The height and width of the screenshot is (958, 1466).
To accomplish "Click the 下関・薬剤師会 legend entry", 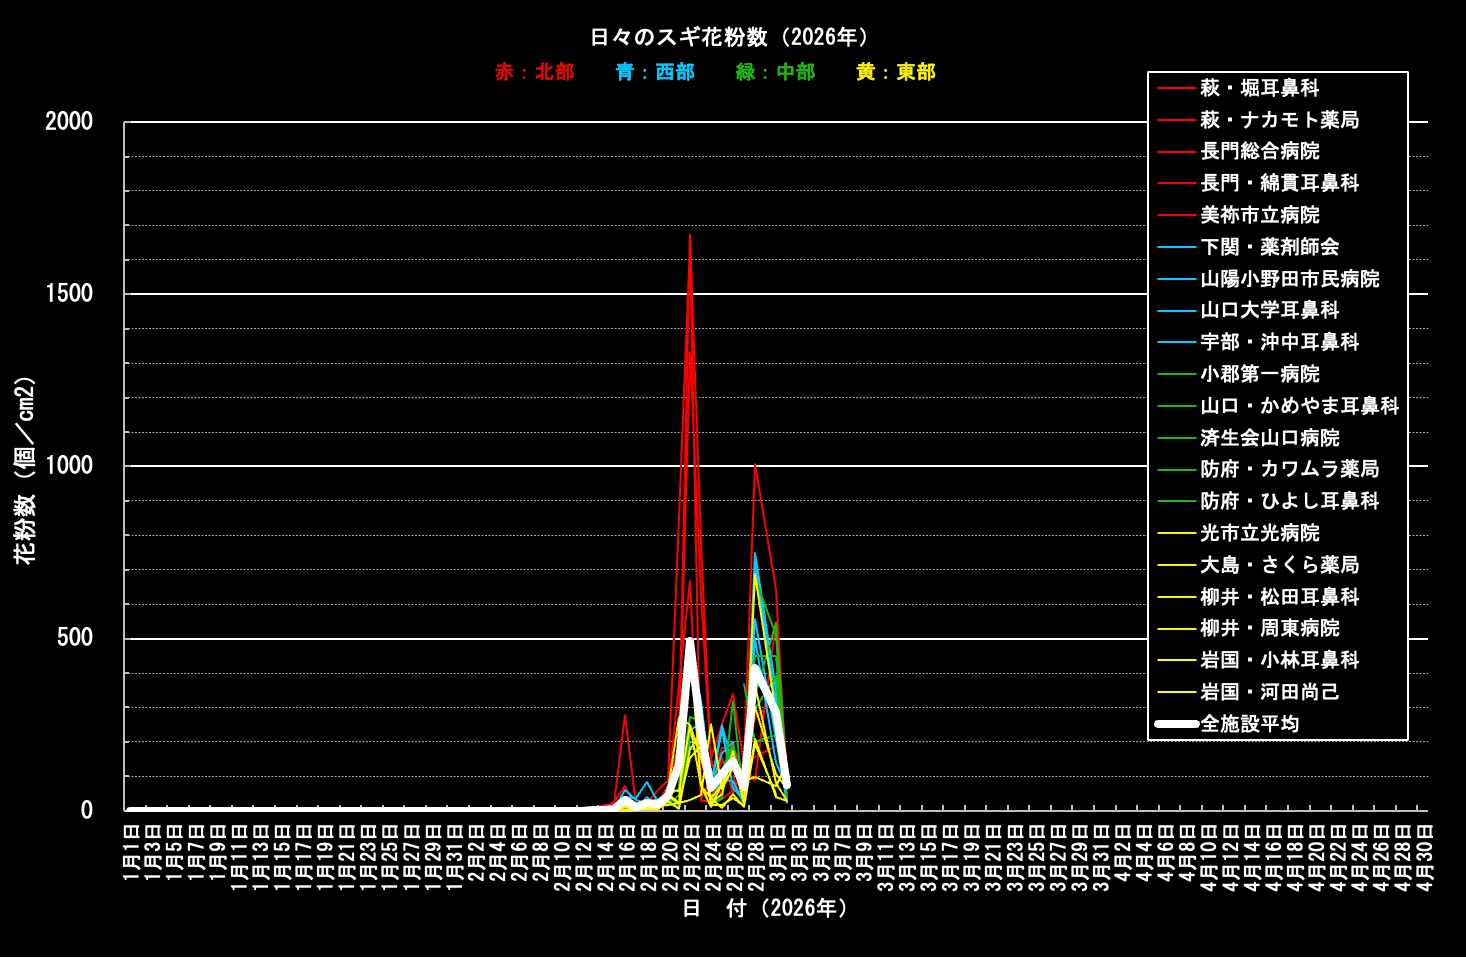I will [x=1269, y=247].
